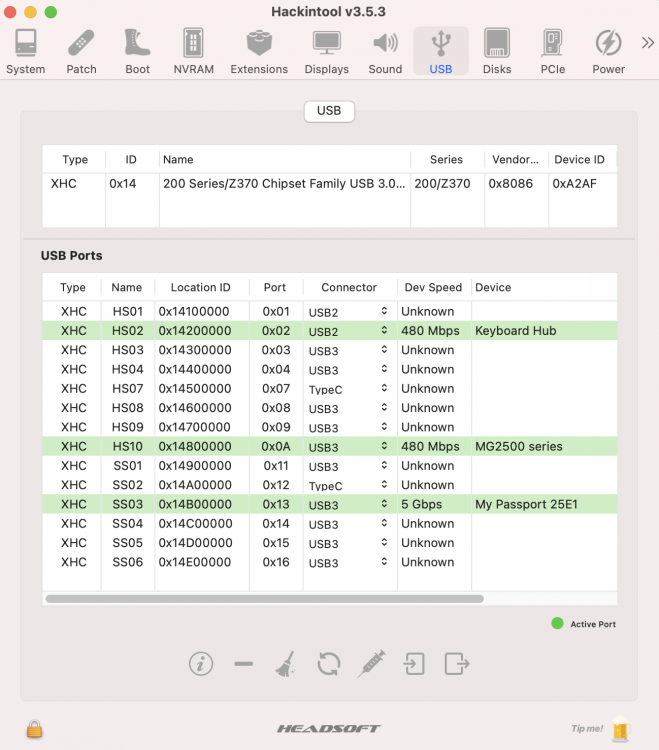Click the 5 Gbps speed cell

coord(421,504)
